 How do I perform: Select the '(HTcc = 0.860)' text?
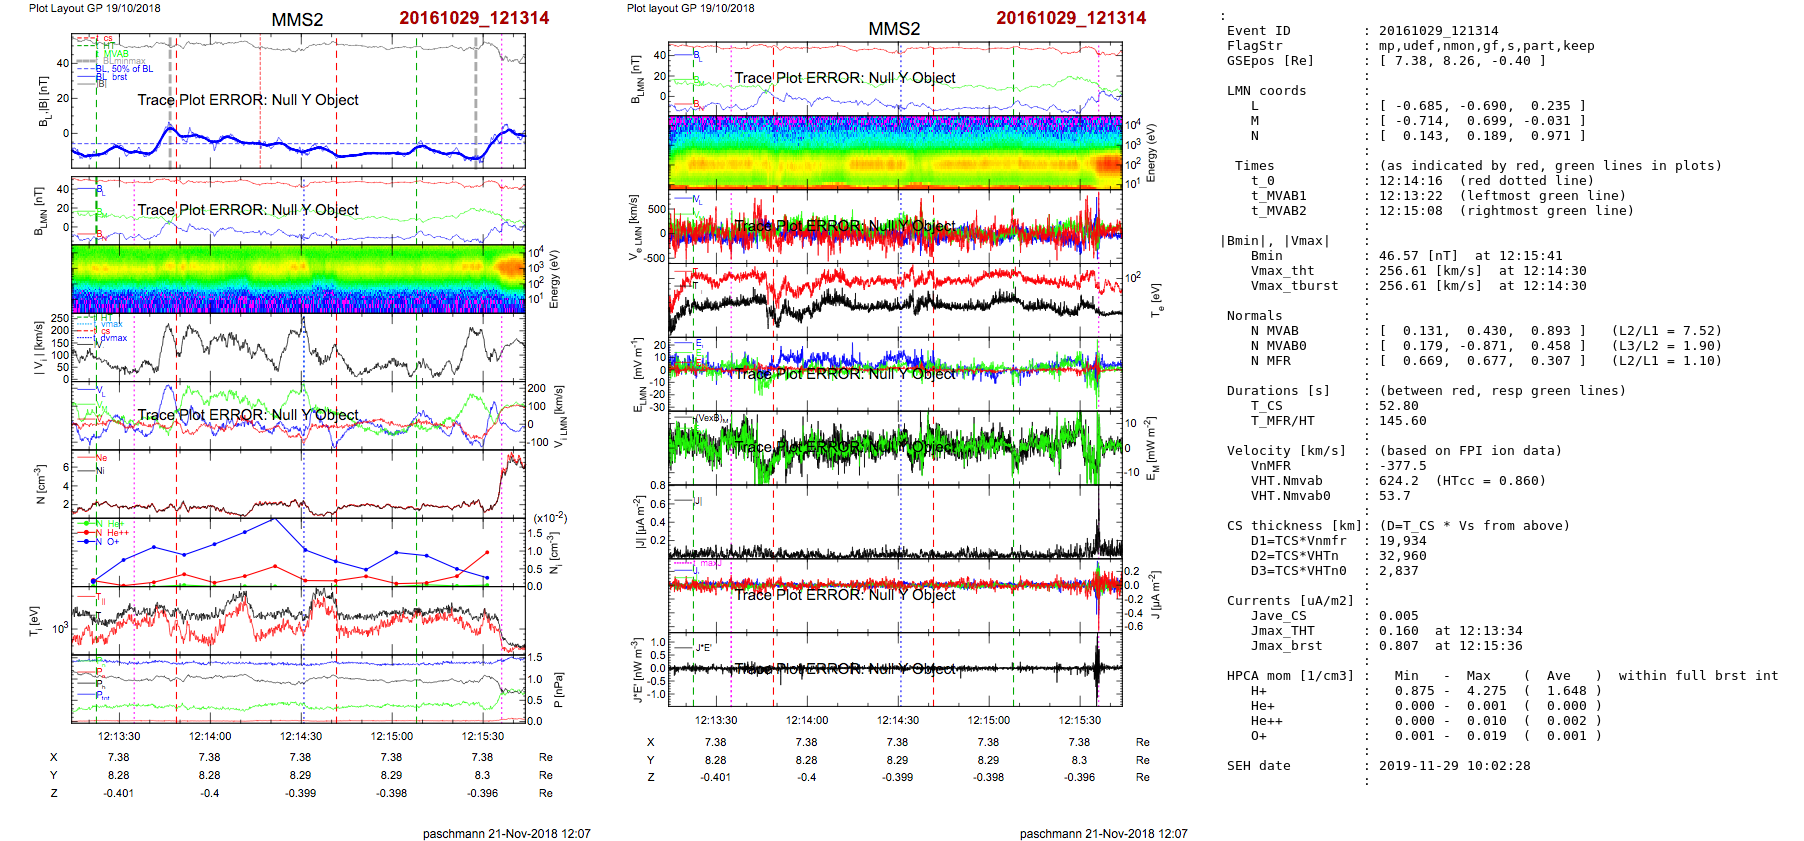pos(1490,481)
